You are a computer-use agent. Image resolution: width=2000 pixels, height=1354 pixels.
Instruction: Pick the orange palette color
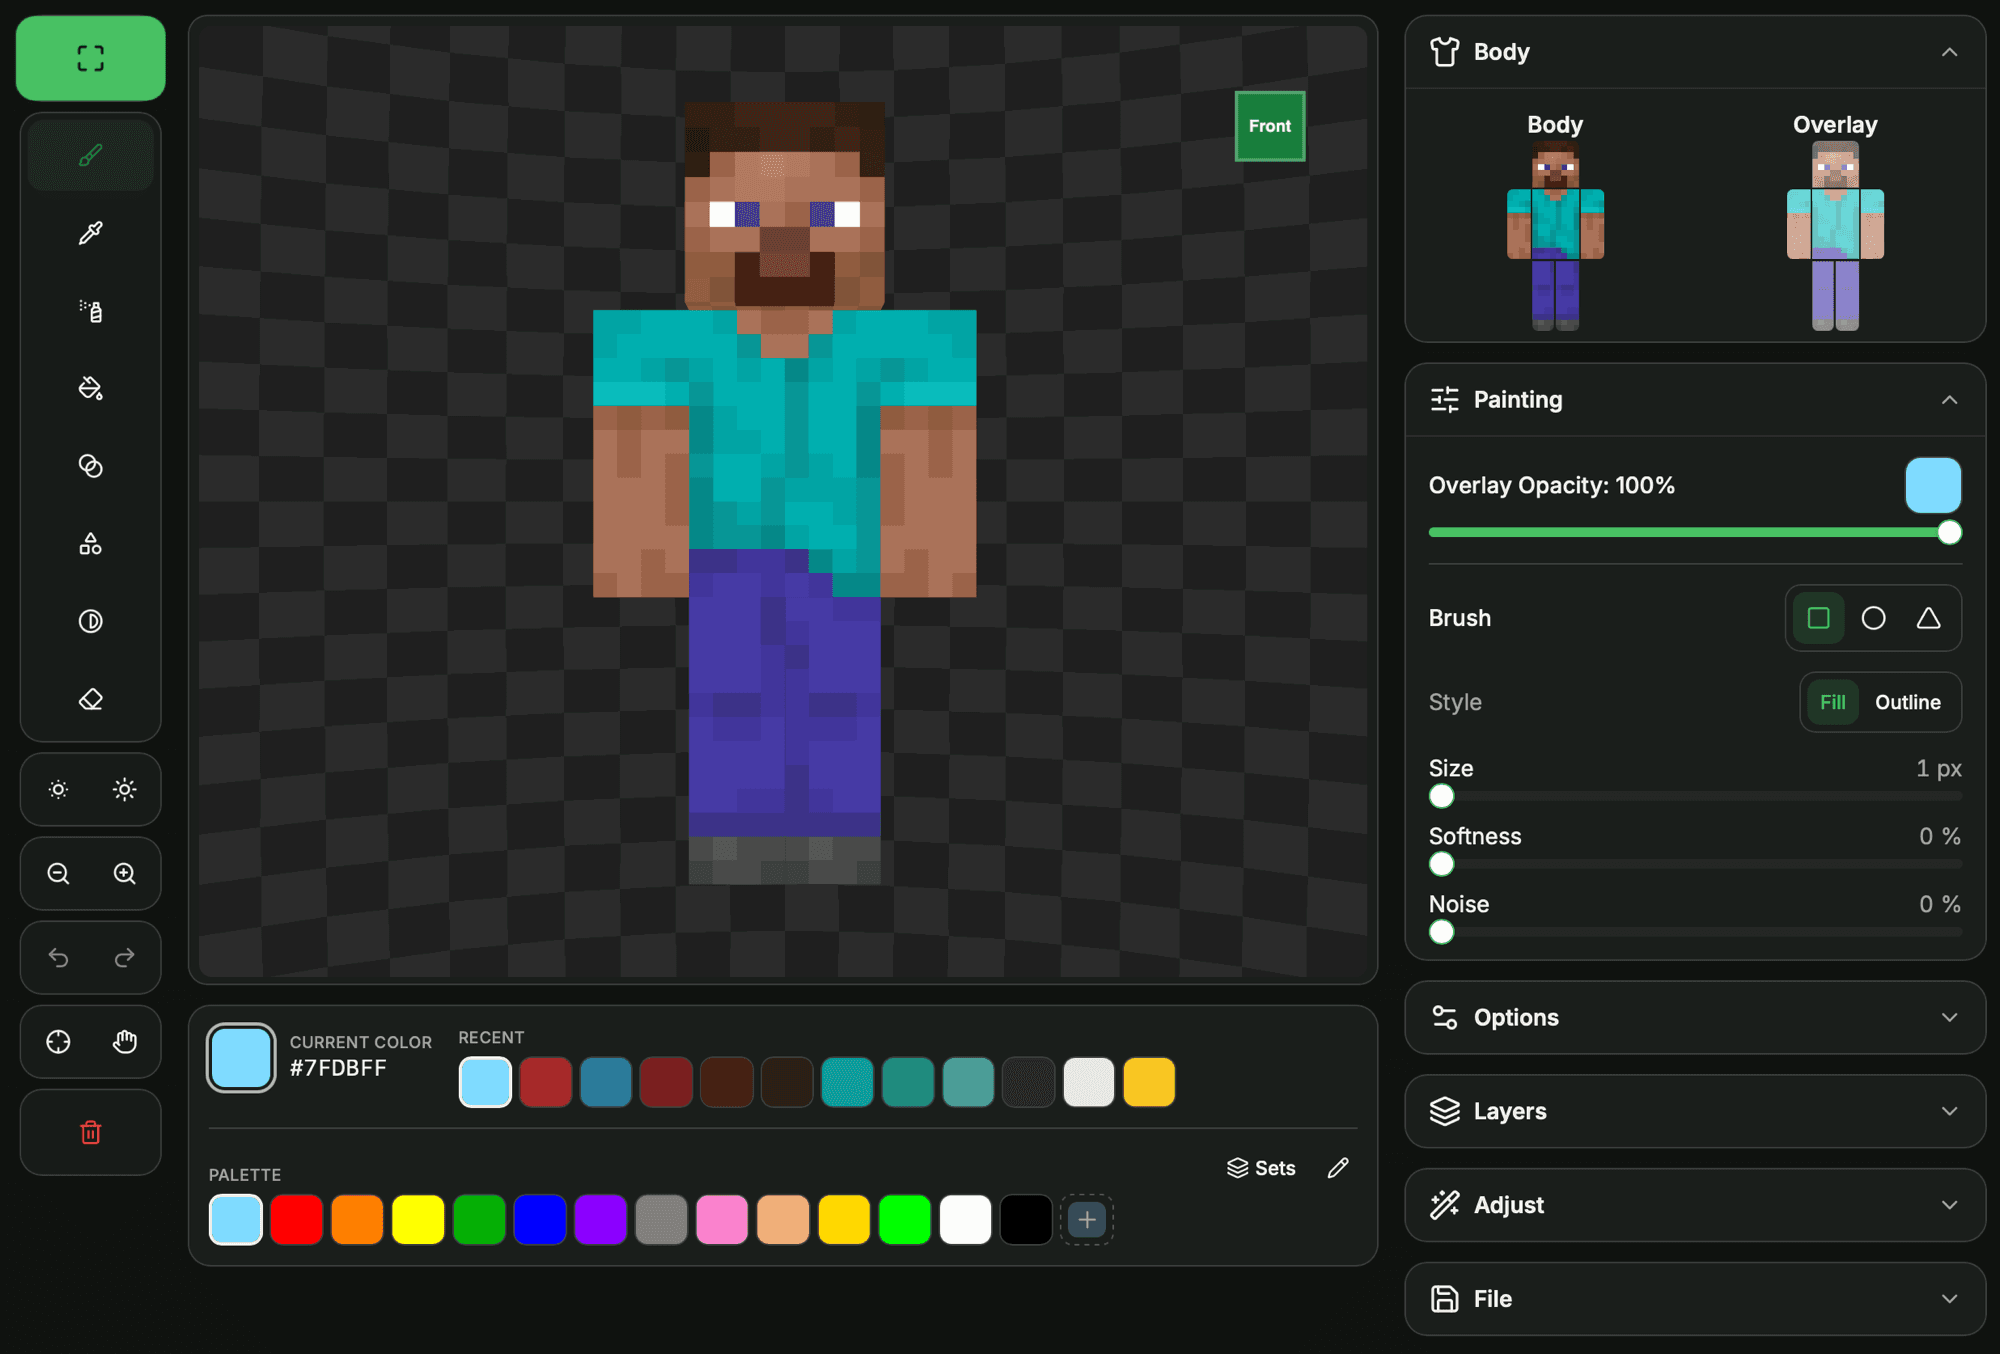click(x=357, y=1220)
